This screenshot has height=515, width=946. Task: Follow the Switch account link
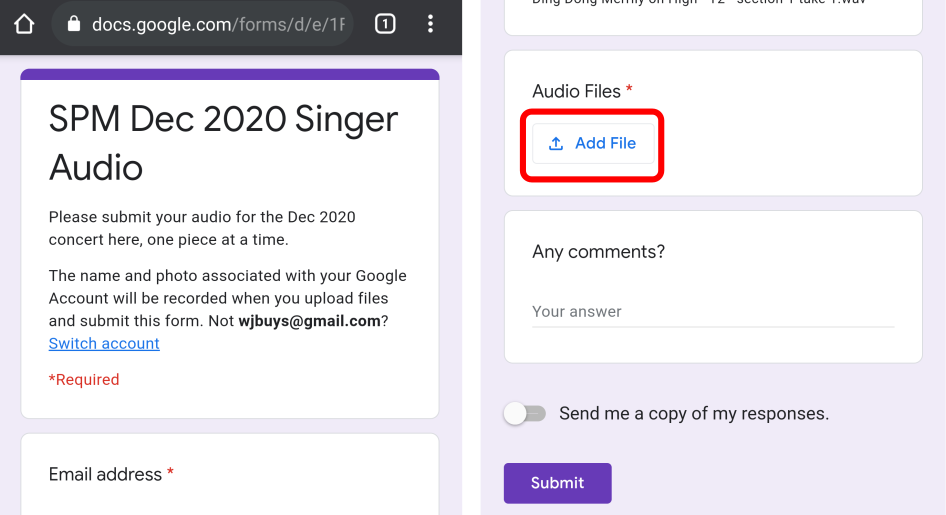104,343
